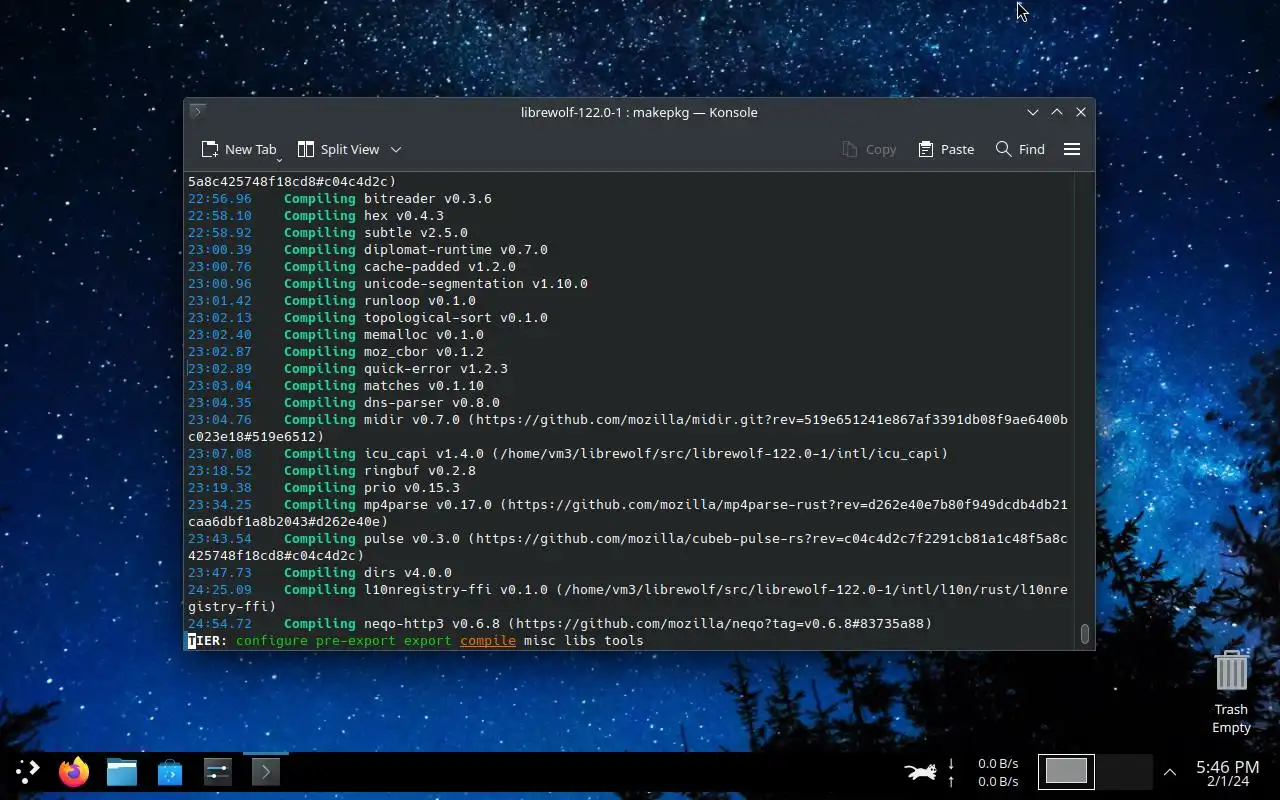Click the 'tools' tier text
This screenshot has height=800, width=1280.
tap(624, 640)
